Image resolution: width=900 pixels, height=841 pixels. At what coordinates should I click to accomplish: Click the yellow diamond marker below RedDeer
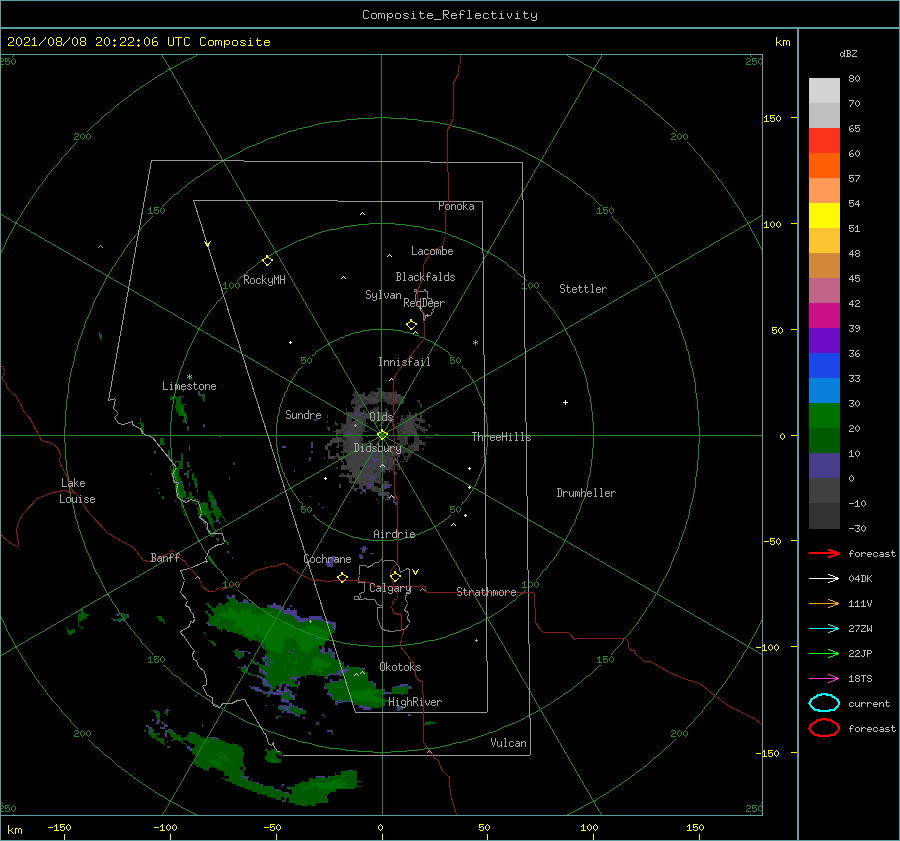point(412,324)
